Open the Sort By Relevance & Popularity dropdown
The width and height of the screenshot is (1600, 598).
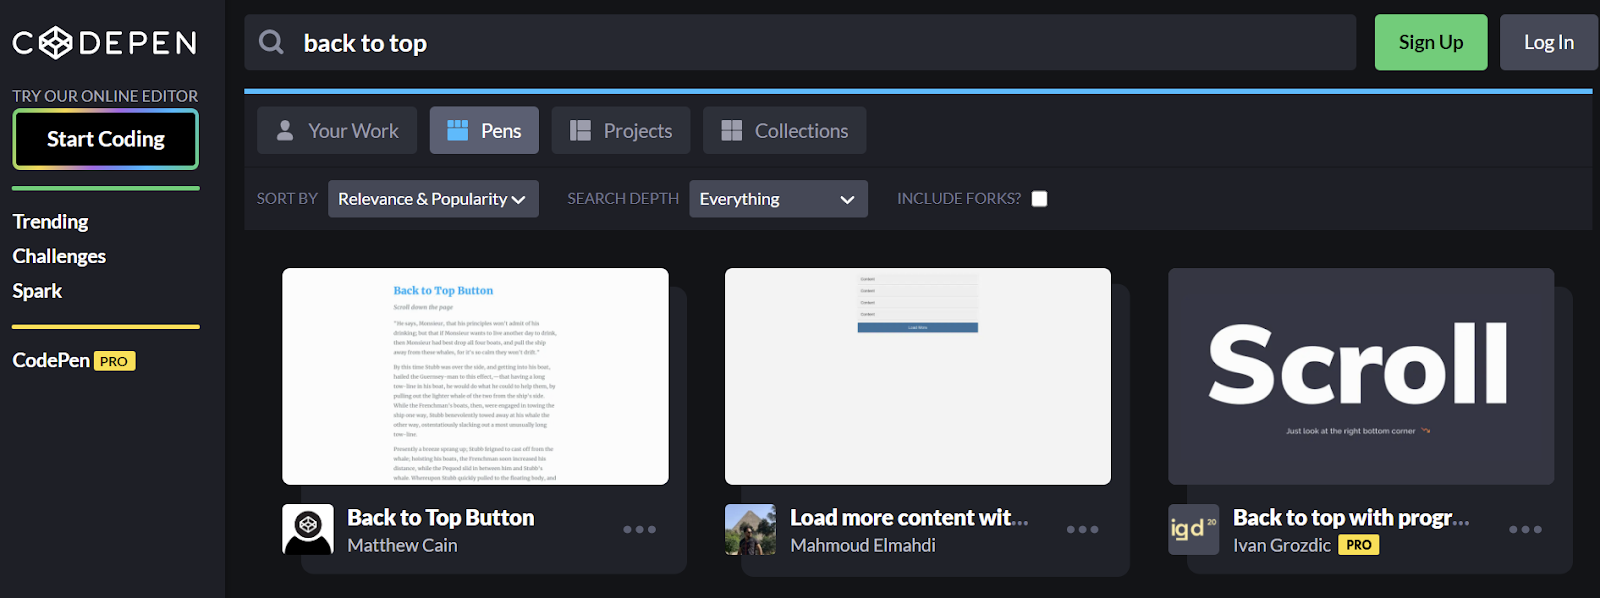(433, 199)
